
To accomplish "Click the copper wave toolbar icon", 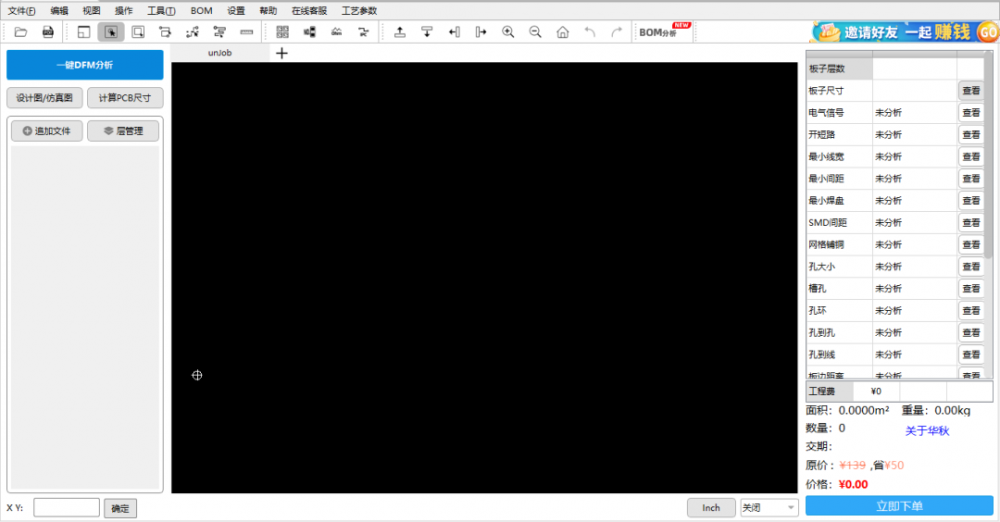I will (x=337, y=32).
